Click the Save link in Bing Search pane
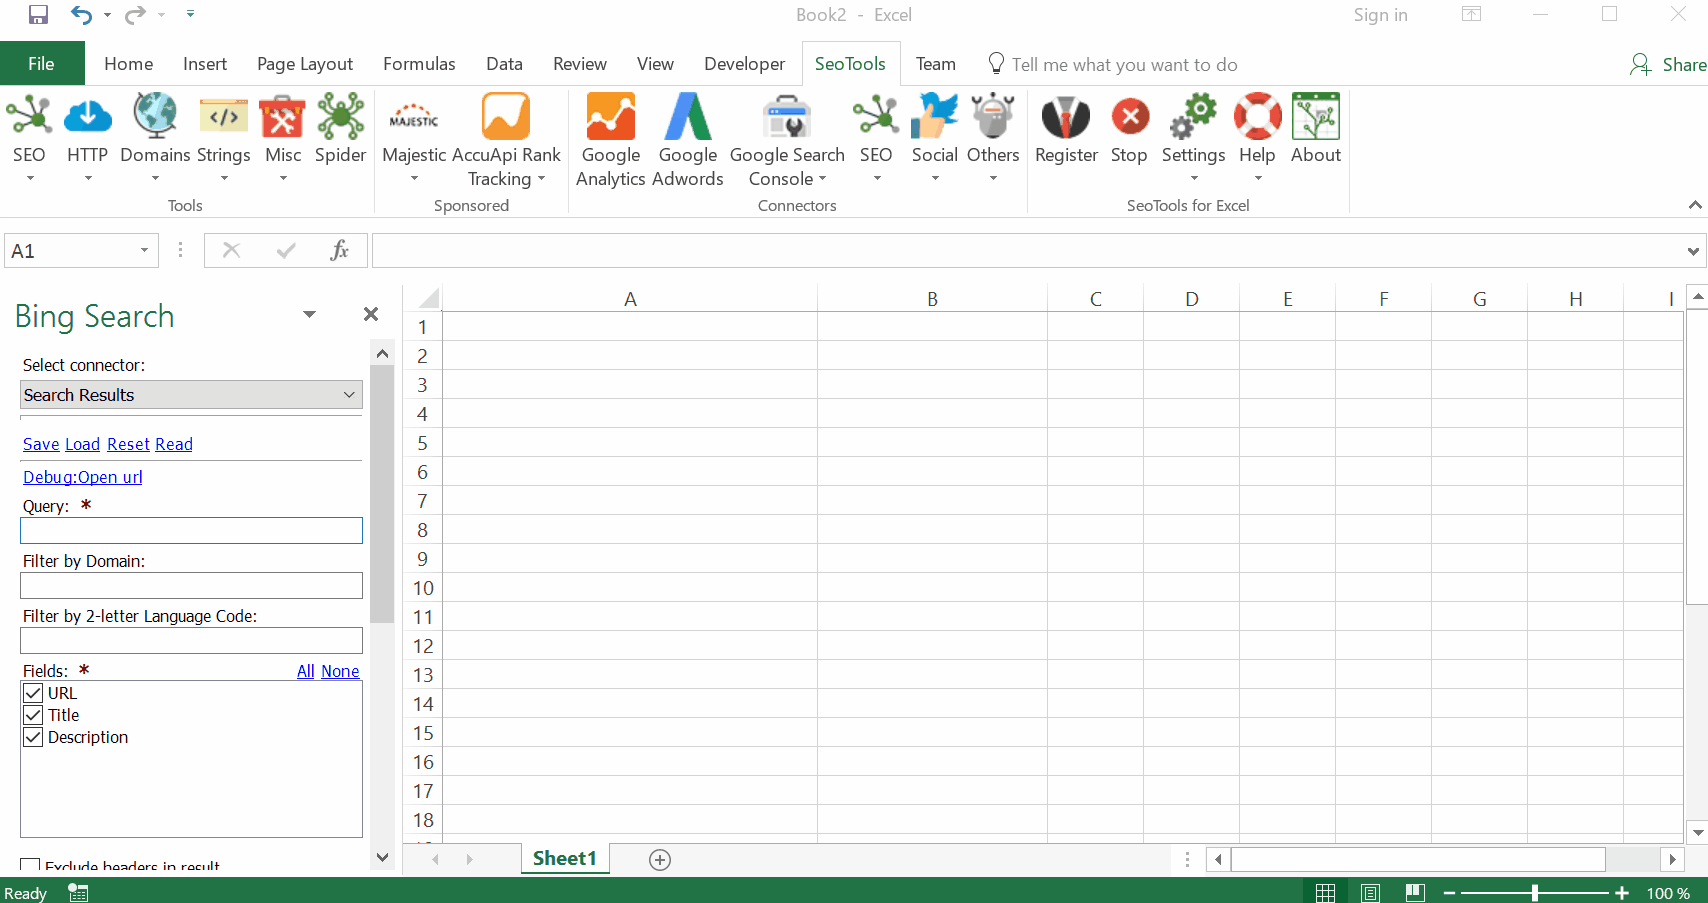Image resolution: width=1708 pixels, height=903 pixels. click(x=41, y=444)
